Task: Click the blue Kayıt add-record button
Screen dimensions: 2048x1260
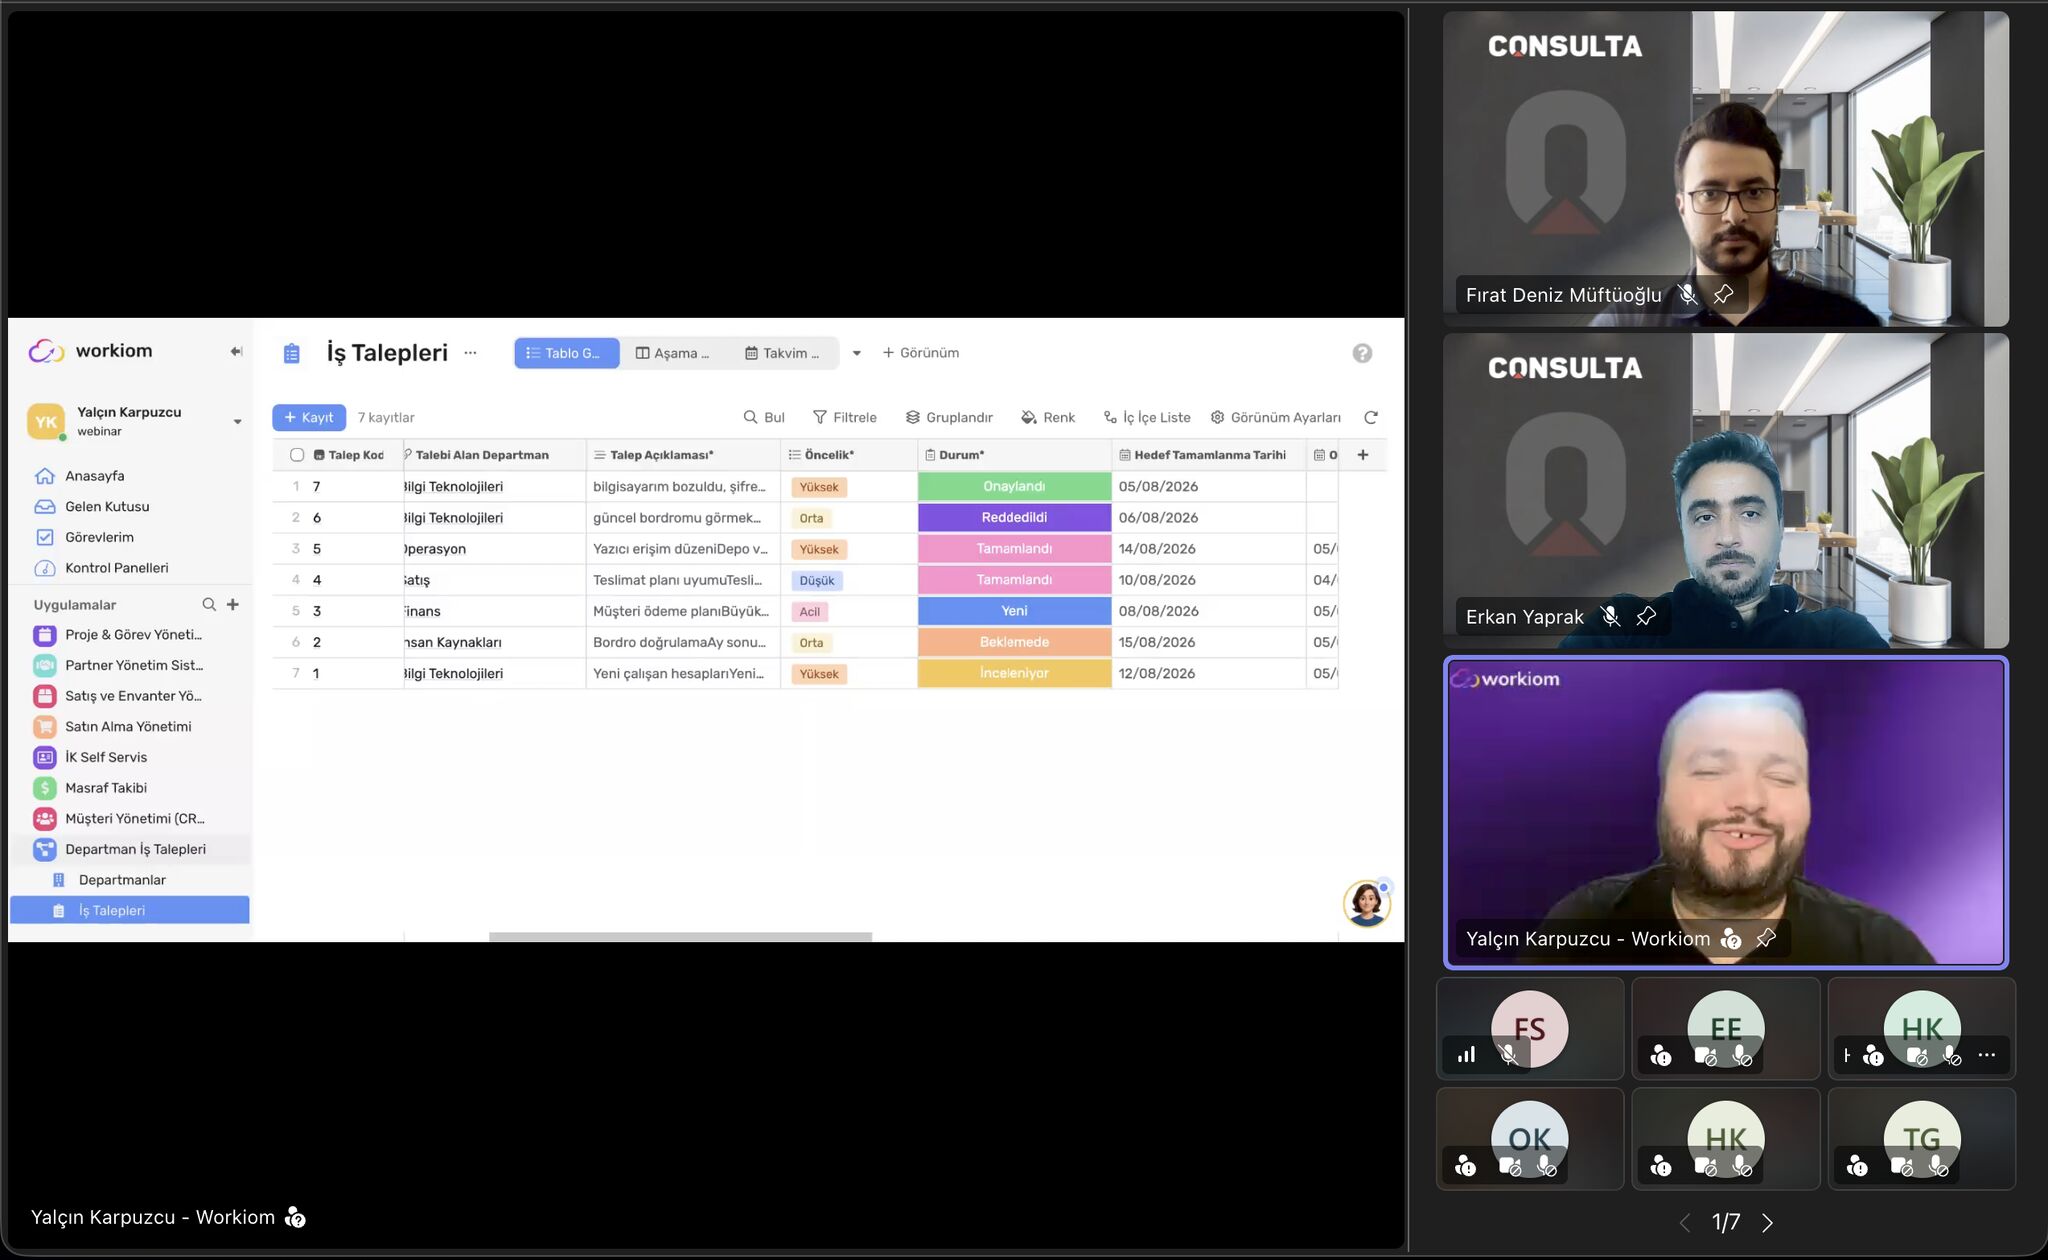Action: [309, 417]
